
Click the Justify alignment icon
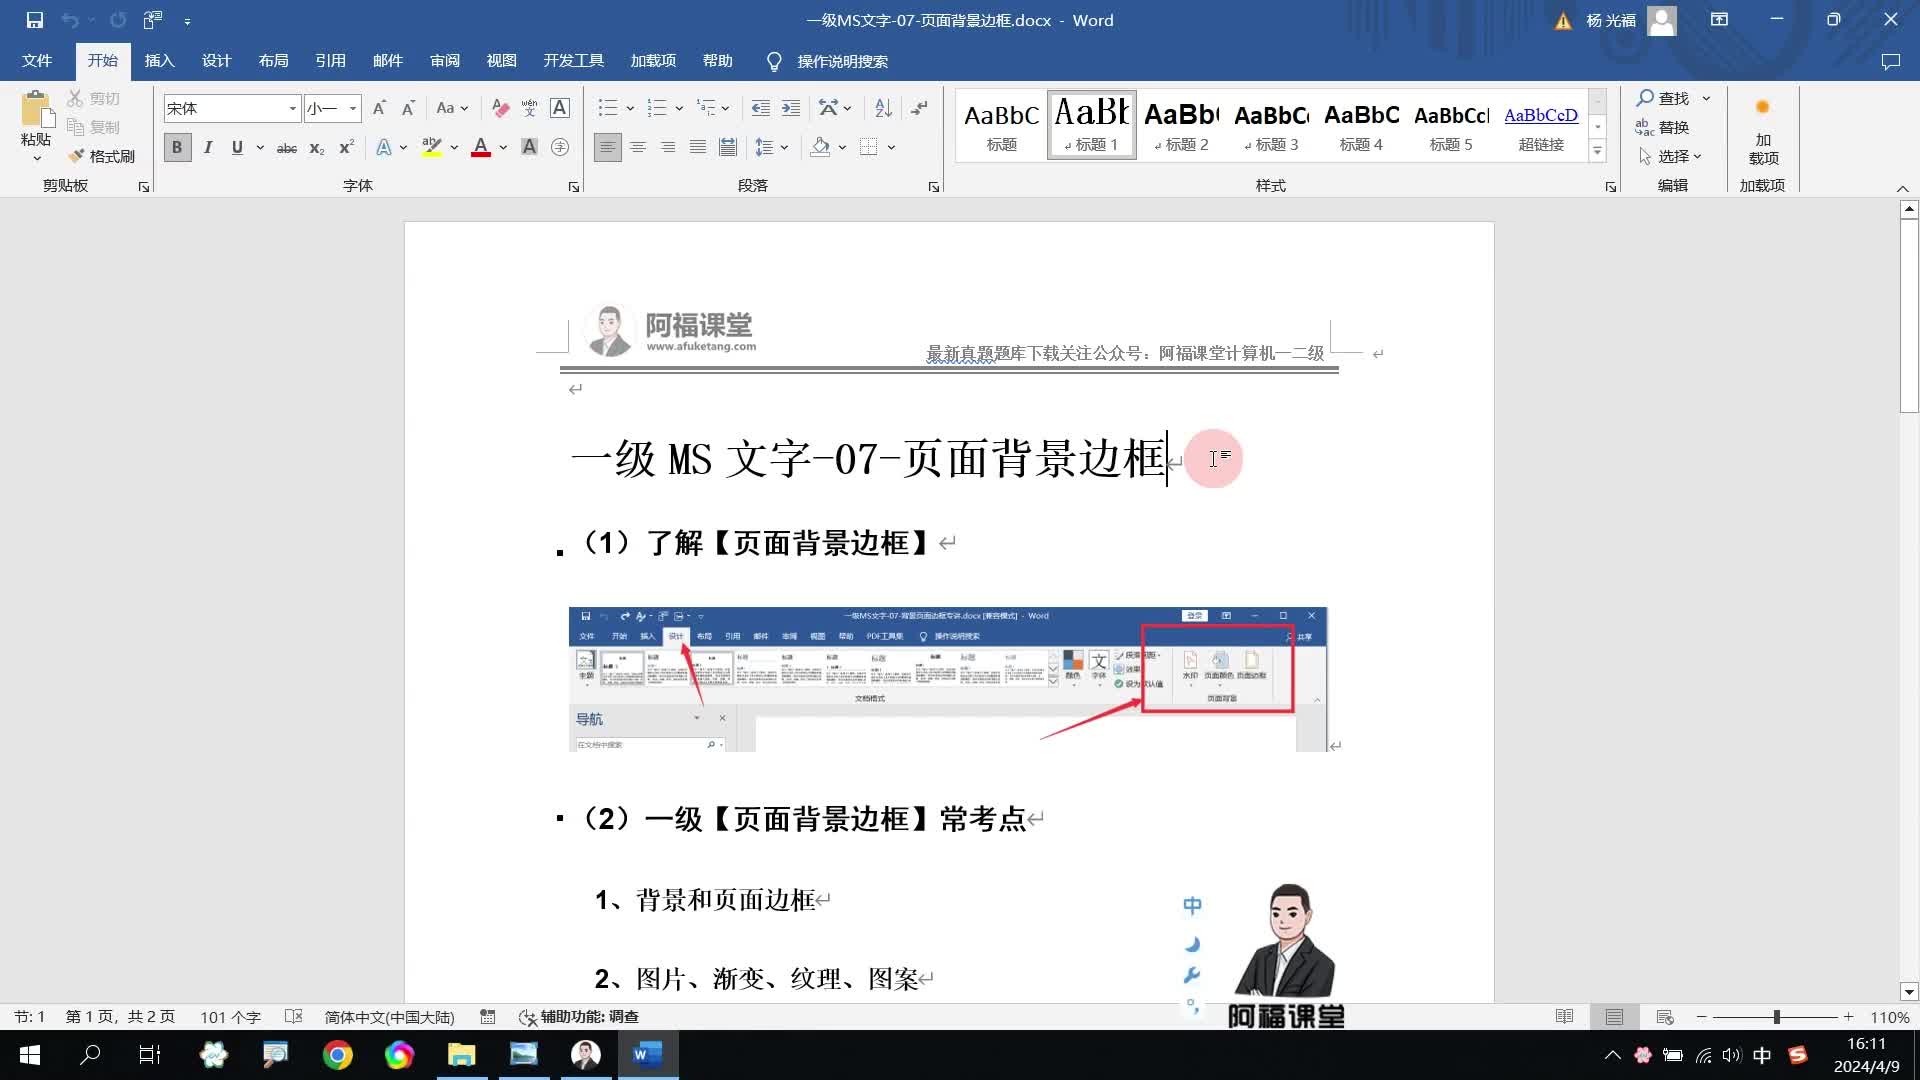[698, 147]
